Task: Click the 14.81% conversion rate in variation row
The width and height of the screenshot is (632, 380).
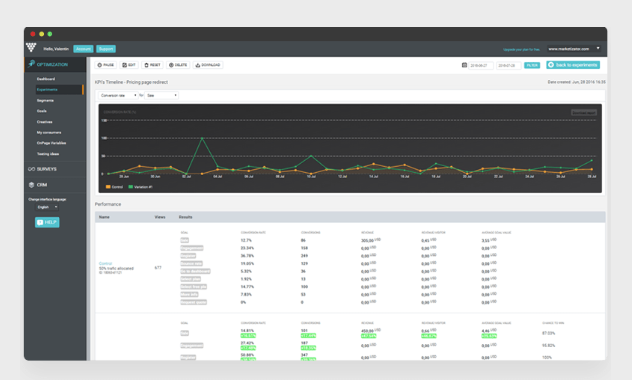Action: pos(247,330)
